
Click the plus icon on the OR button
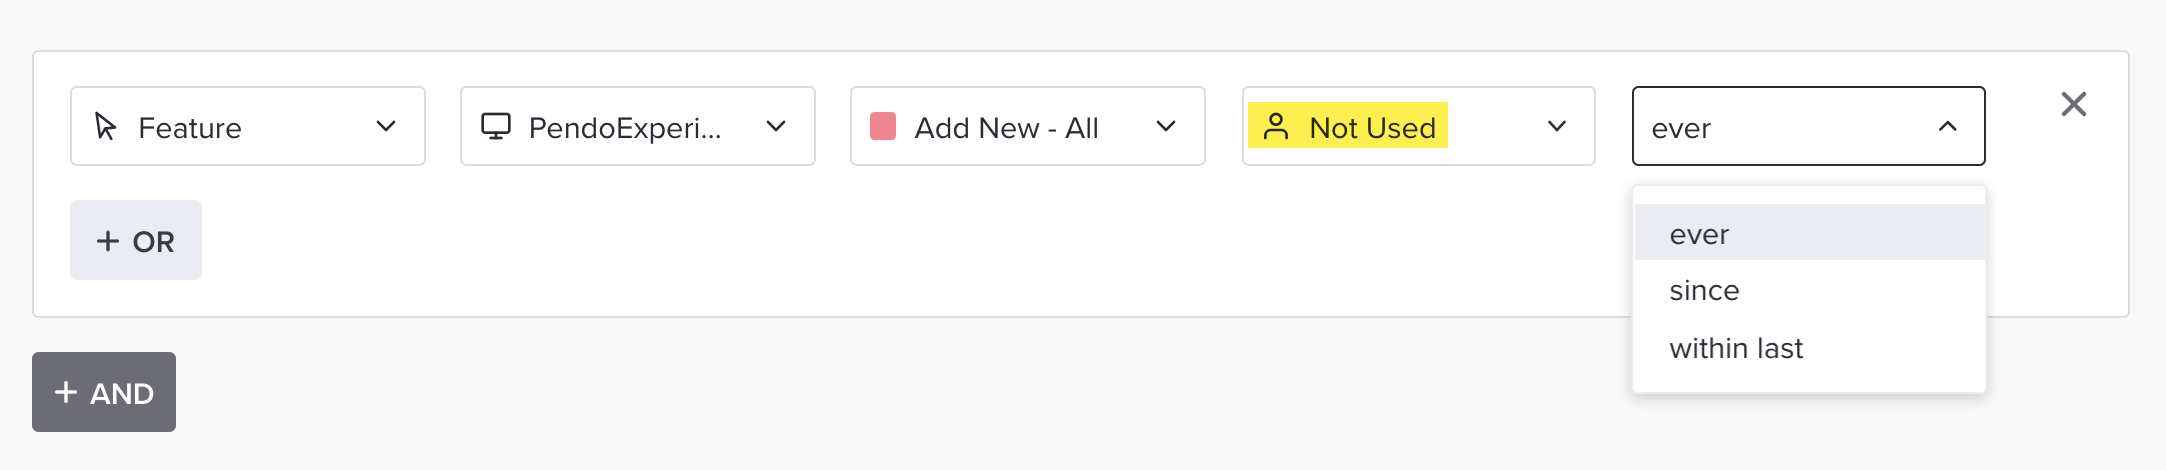point(108,241)
